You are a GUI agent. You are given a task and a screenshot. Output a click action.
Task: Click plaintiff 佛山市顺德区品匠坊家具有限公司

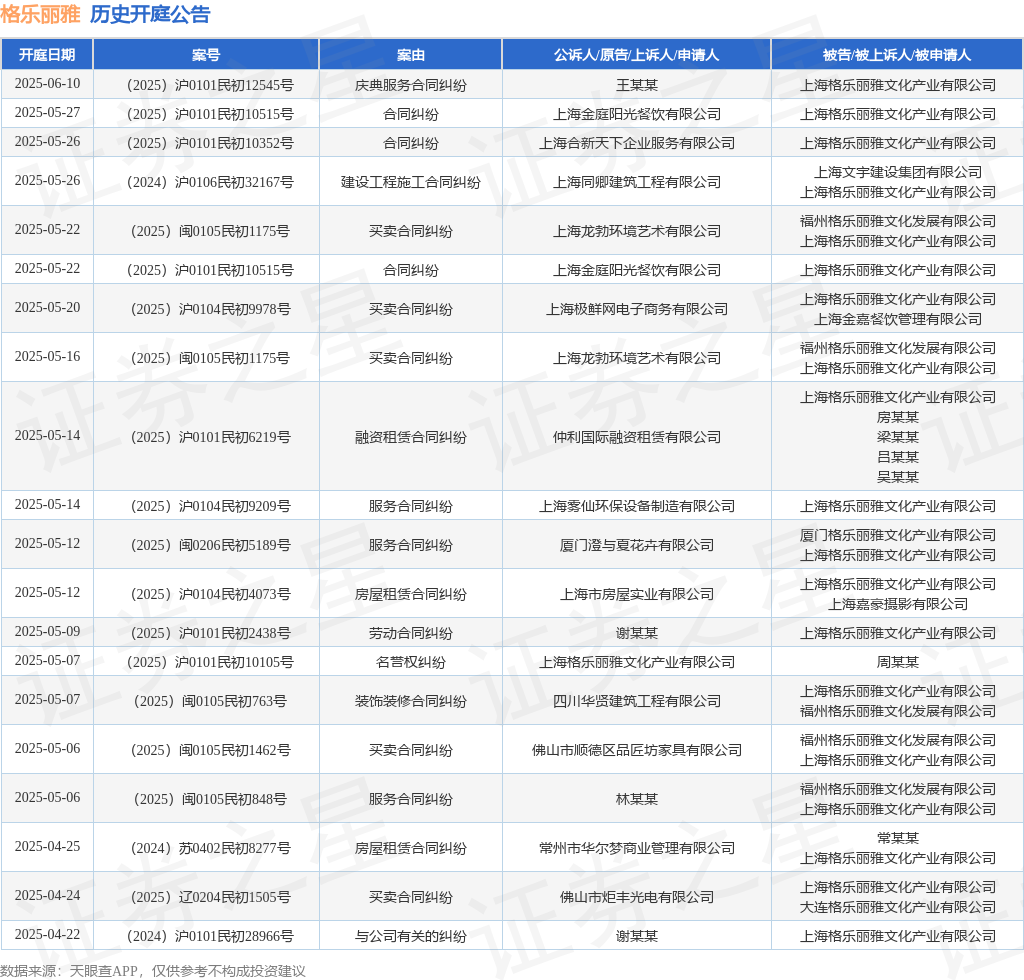click(x=637, y=751)
